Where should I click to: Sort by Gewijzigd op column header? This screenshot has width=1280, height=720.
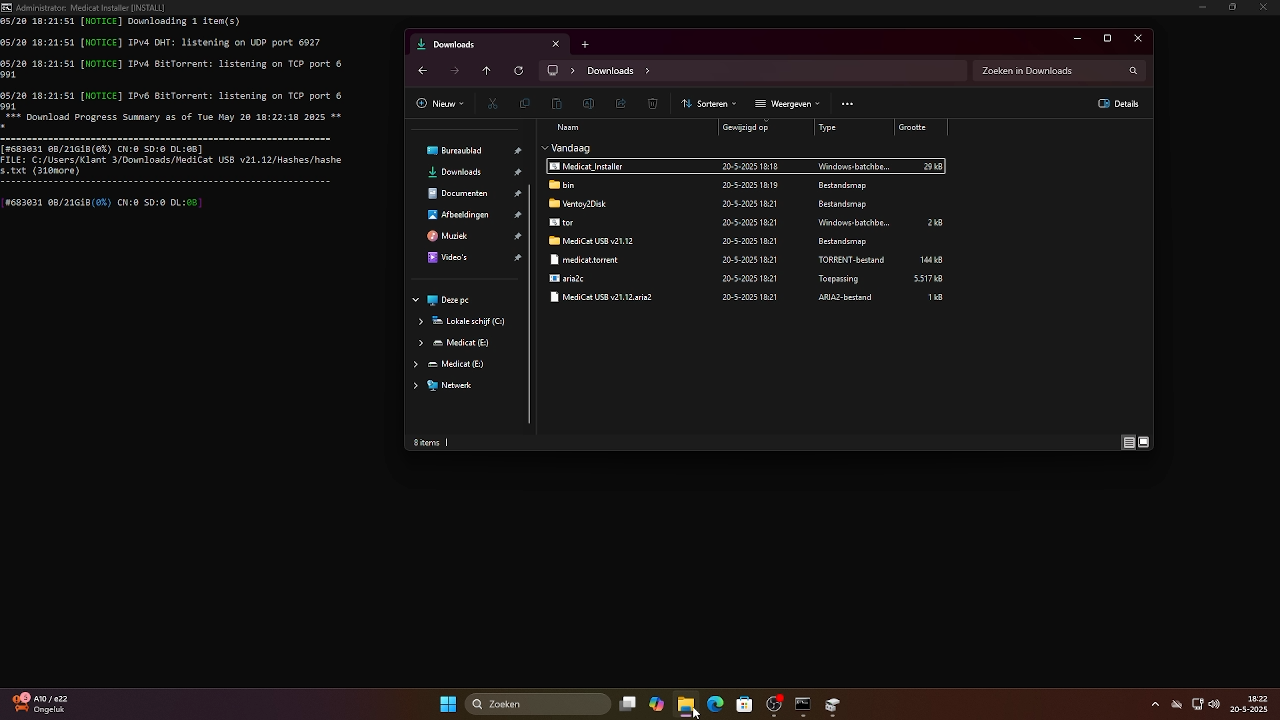[x=766, y=127]
